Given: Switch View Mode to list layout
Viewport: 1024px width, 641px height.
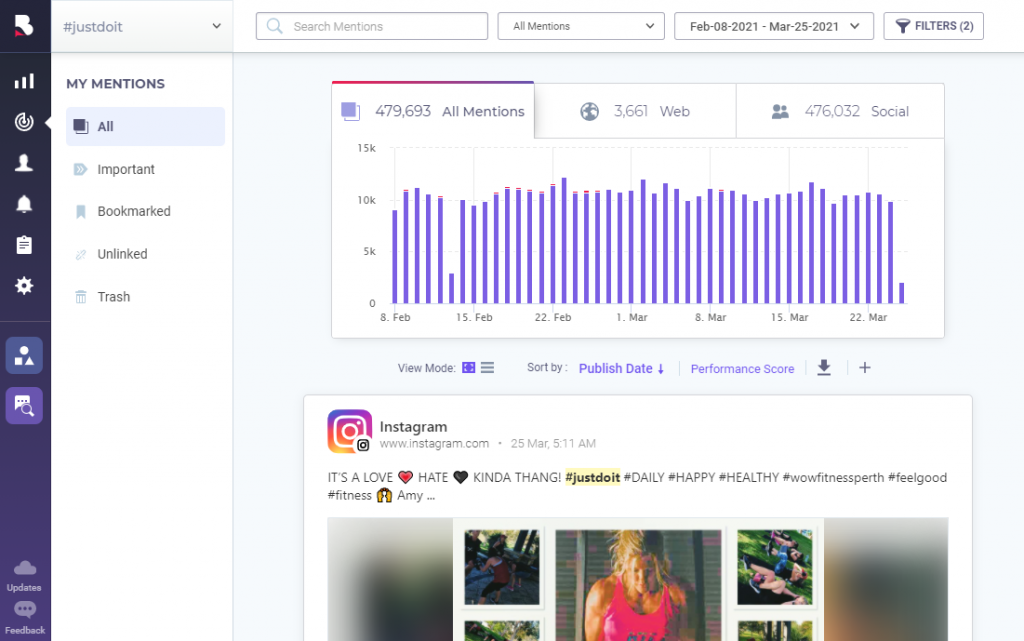Looking at the screenshot, I should click(x=489, y=367).
